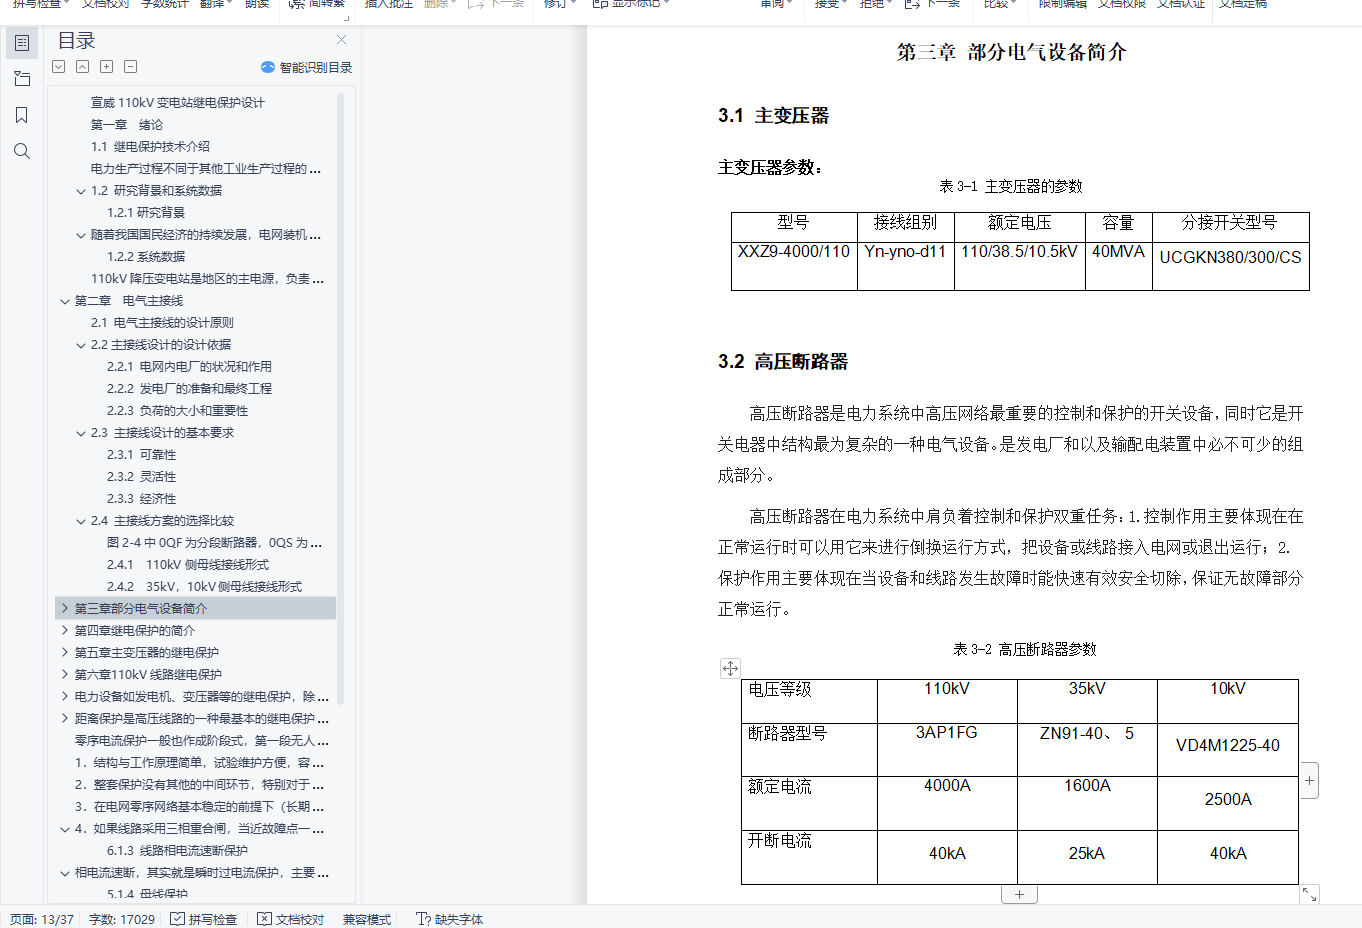Expand the 第六章110kV 线路继电保护 arrow
Screen dimensions: 1362x928
(65, 674)
